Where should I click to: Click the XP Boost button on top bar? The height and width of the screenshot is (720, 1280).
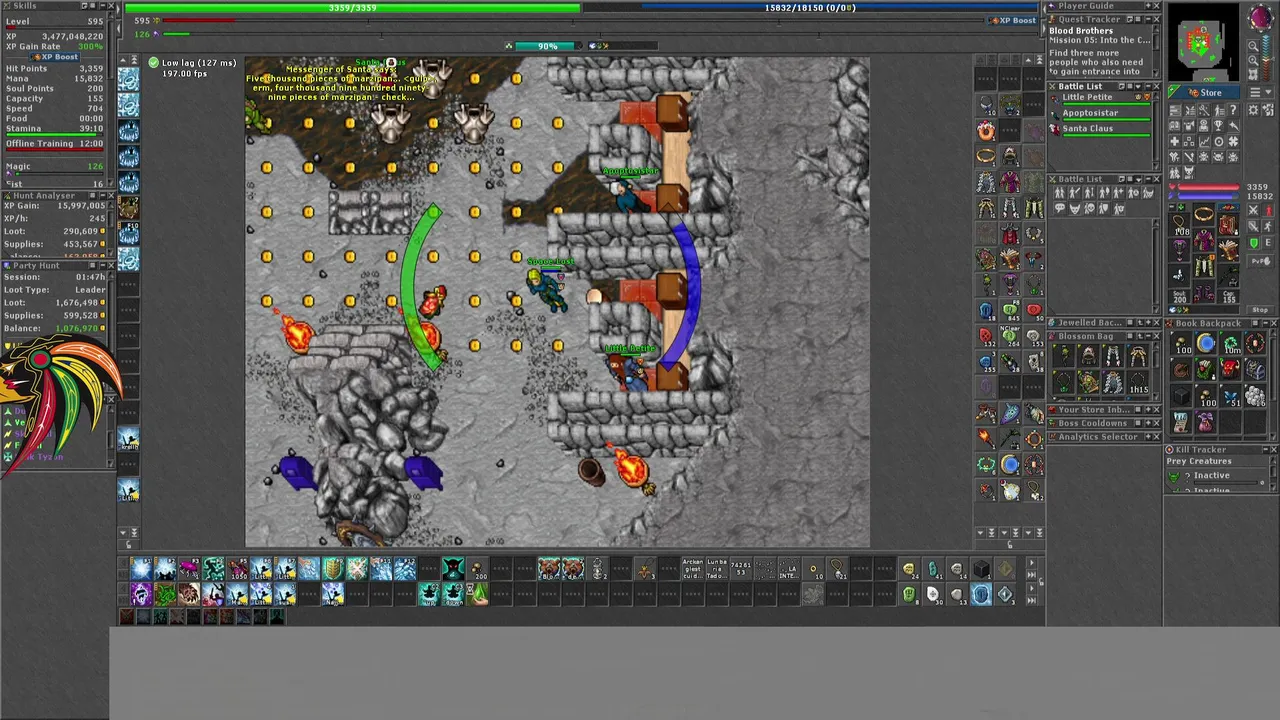(x=1015, y=20)
